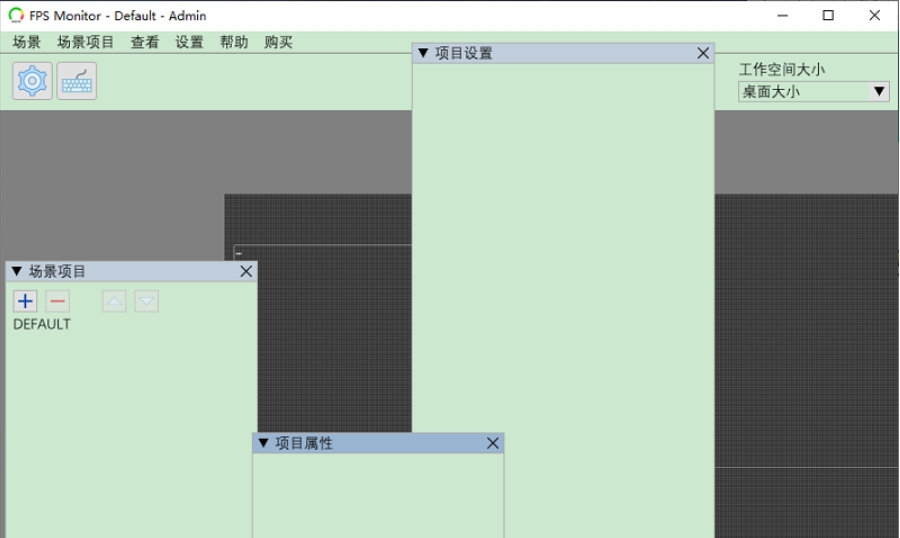Click the red minus remove scene item button
900x538 pixels.
pos(58,301)
